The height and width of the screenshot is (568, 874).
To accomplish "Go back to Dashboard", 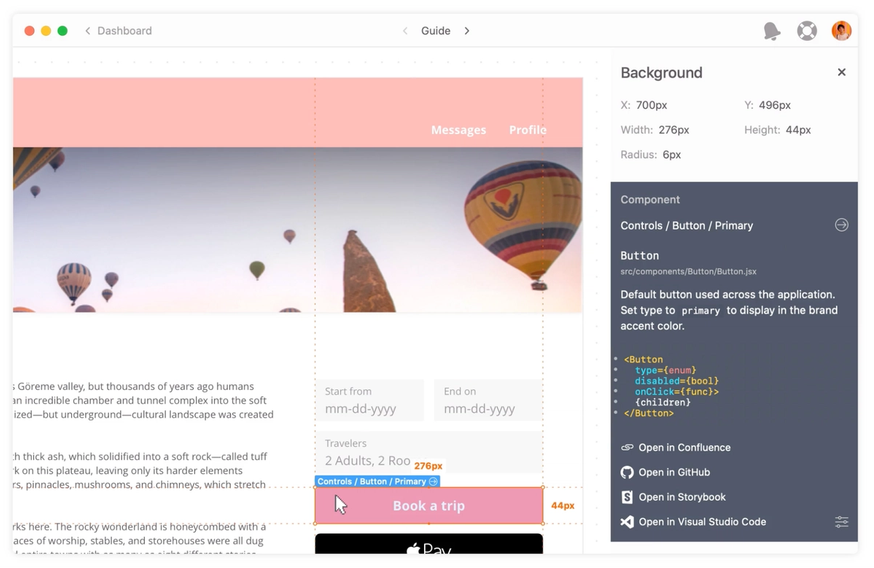I will coord(118,31).
